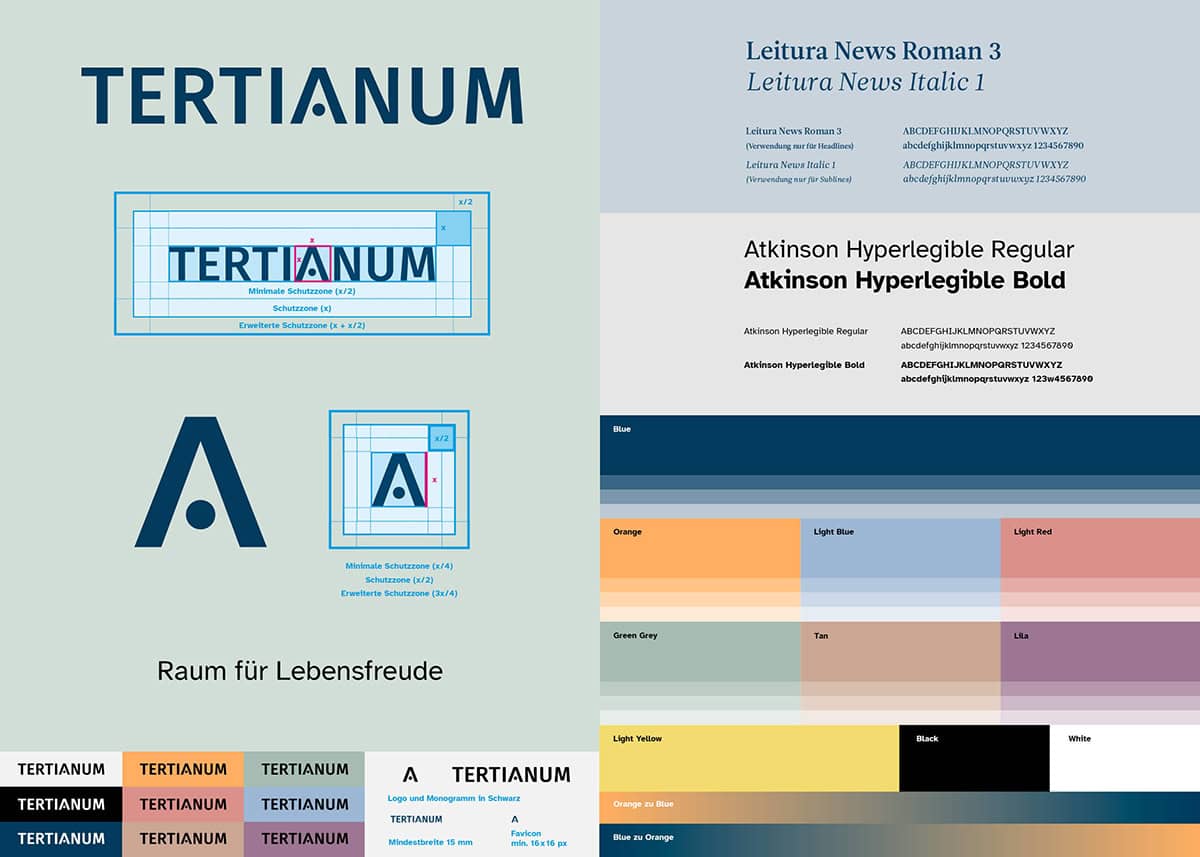The image size is (1200, 857).
Task: Select the A monogram inside the protection-zone diagram
Action: coord(398,479)
